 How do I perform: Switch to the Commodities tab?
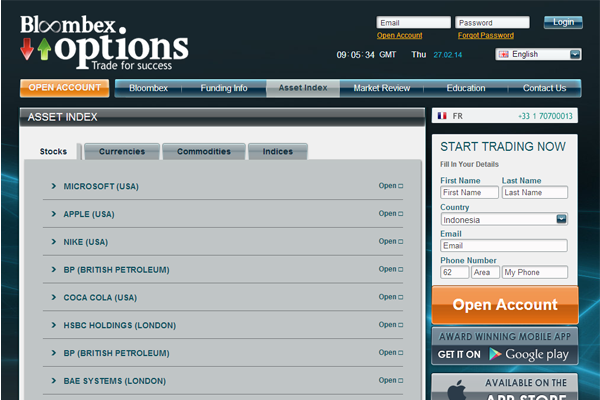[x=204, y=152]
